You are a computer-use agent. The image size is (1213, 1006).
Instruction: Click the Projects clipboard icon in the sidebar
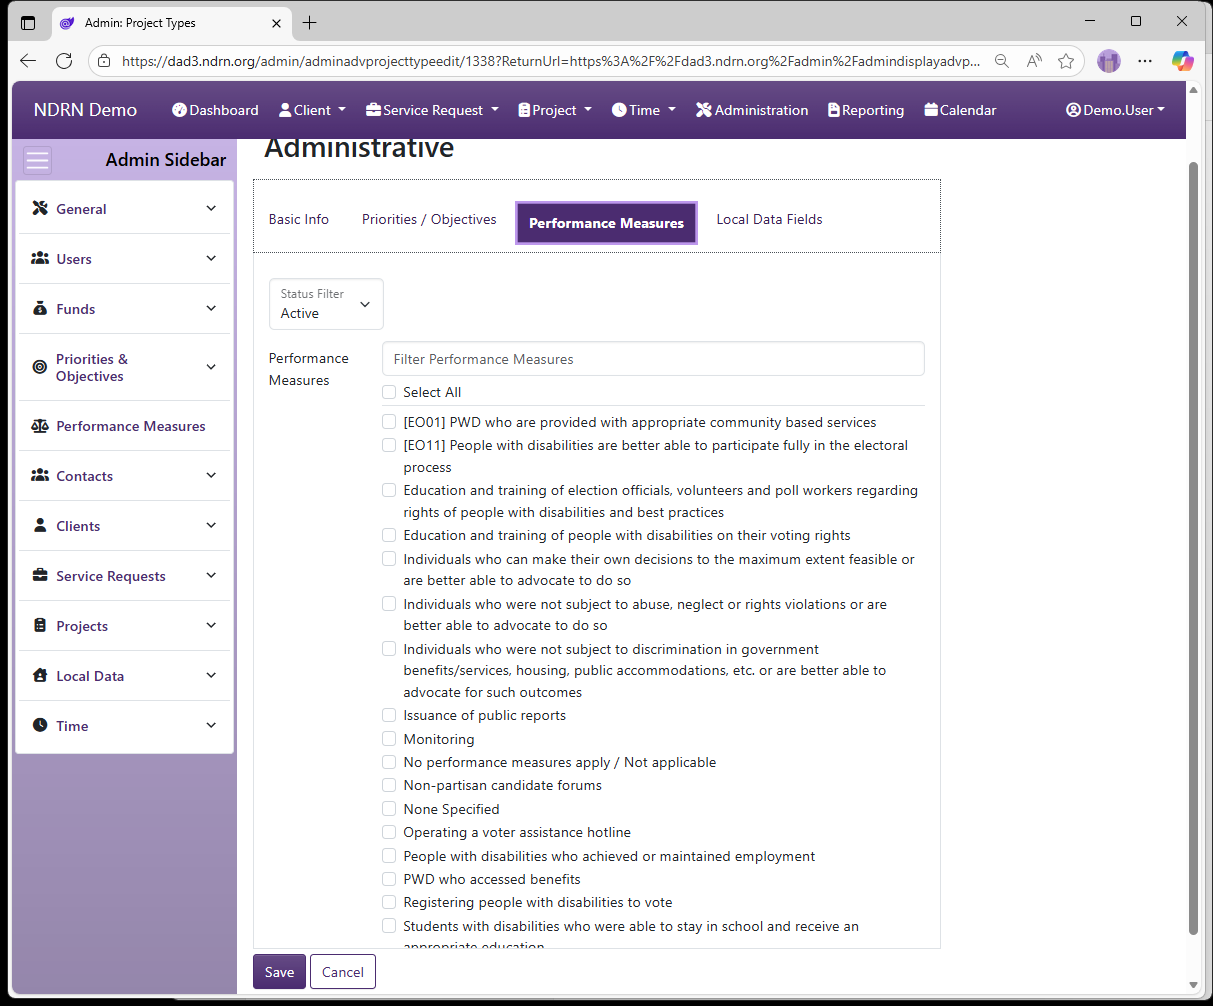pos(40,625)
